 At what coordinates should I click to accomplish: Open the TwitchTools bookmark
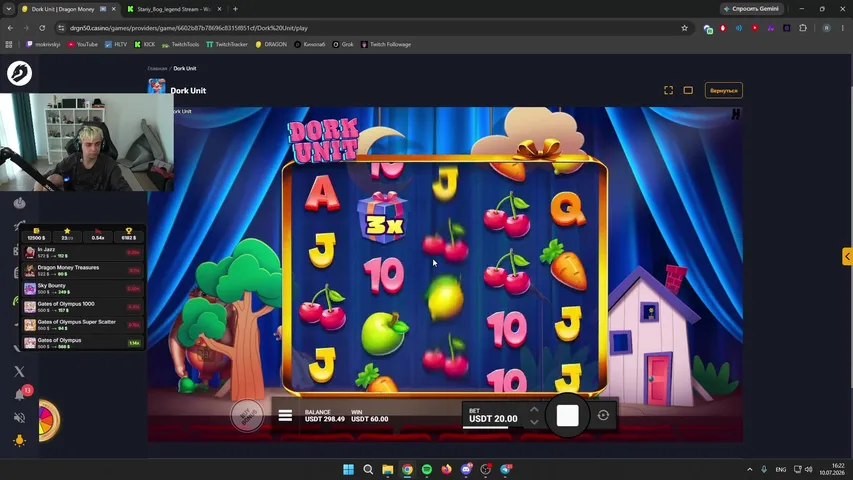(x=181, y=45)
